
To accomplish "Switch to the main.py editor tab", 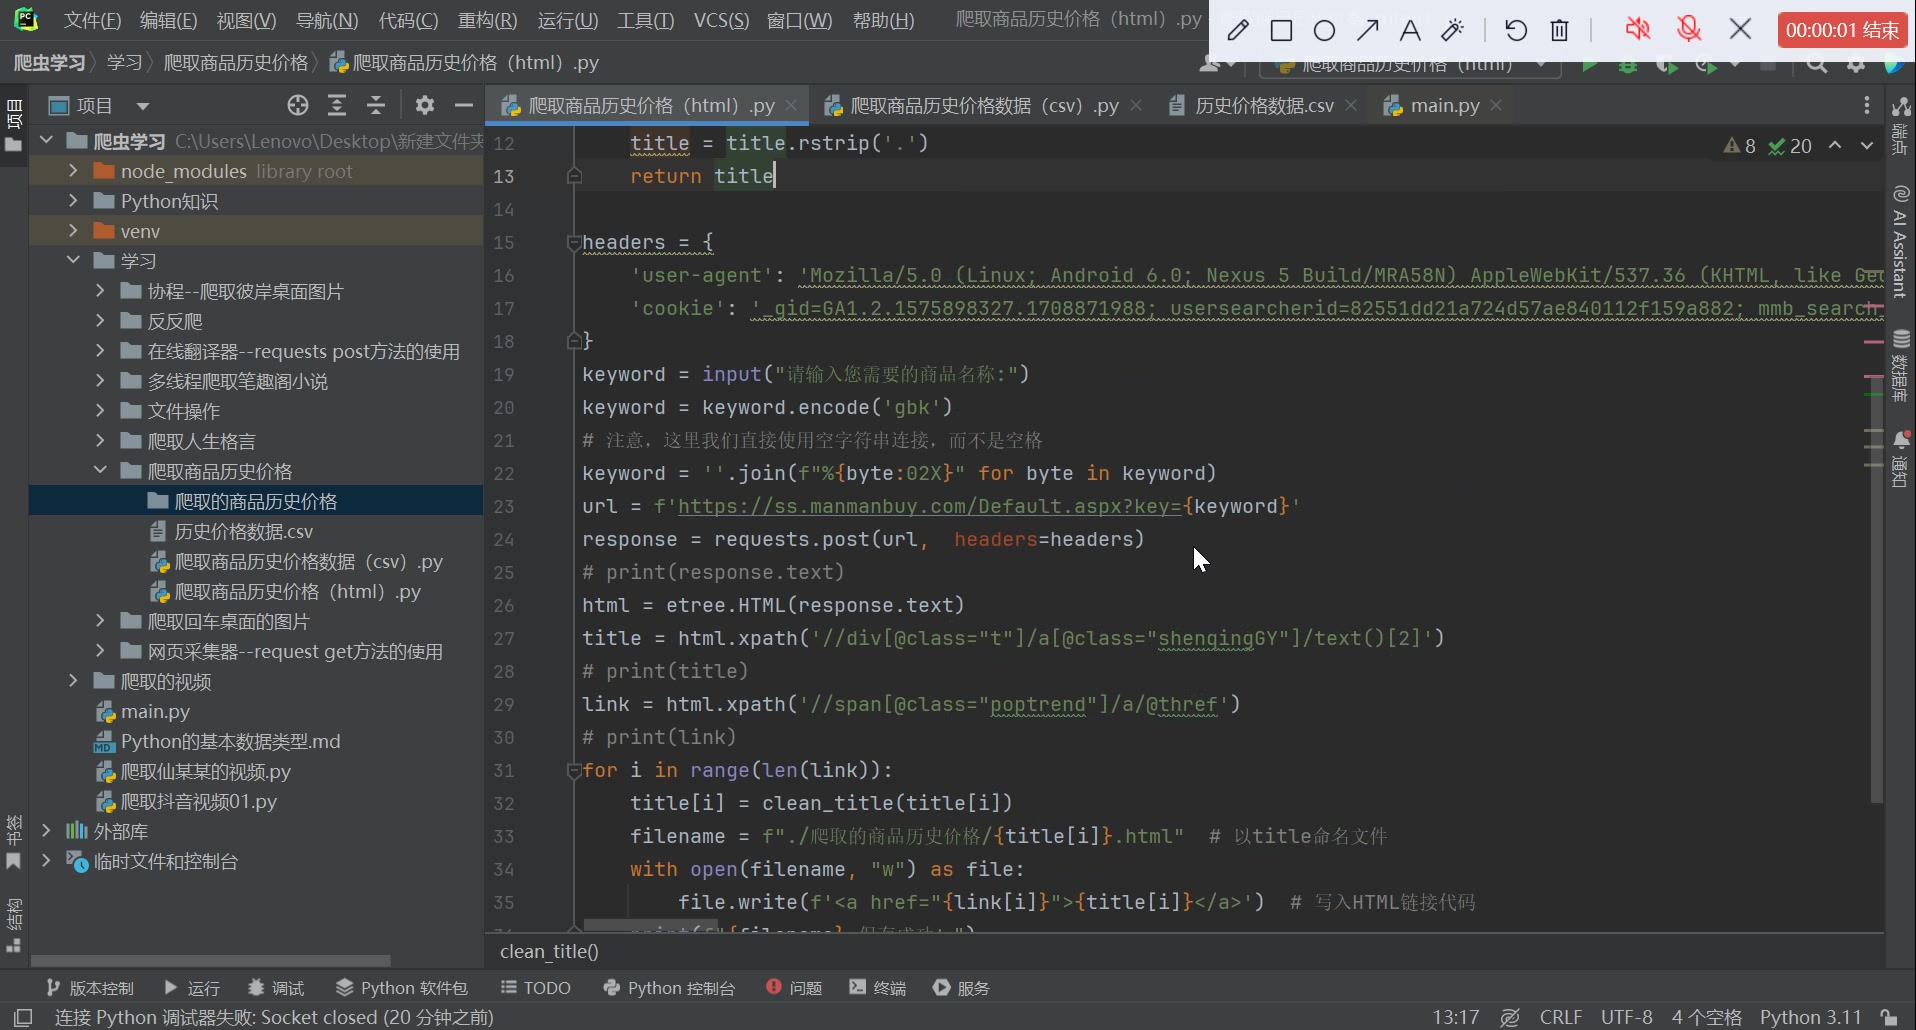I will (x=1443, y=106).
